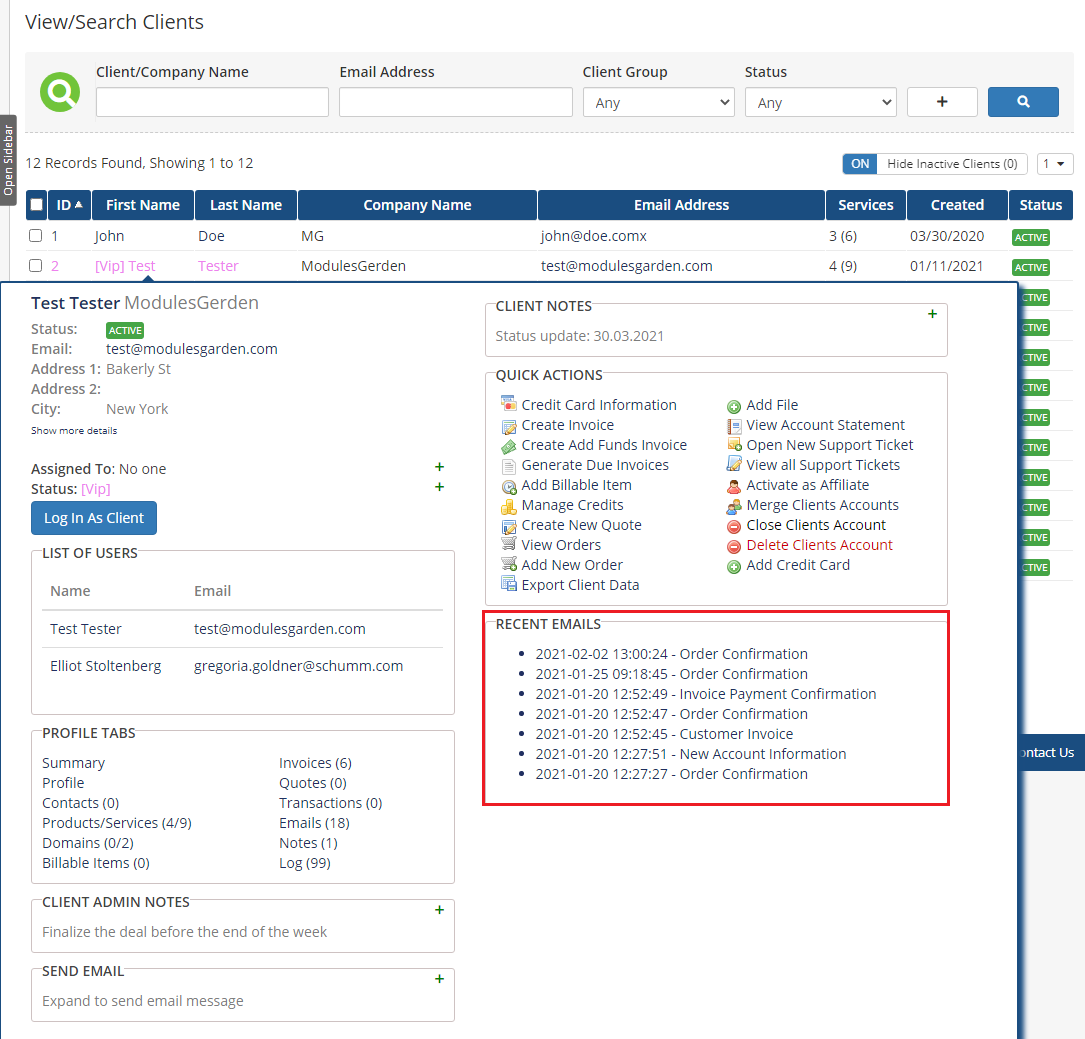The image size is (1085, 1039).
Task: Click the Merge Clients Accounts icon
Action: click(x=733, y=506)
